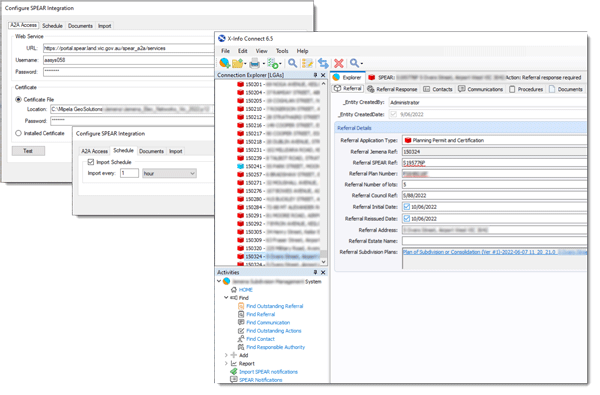Click the Import SPEAR notifications icon
Image resolution: width=600 pixels, height=395 pixels.
point(233,372)
